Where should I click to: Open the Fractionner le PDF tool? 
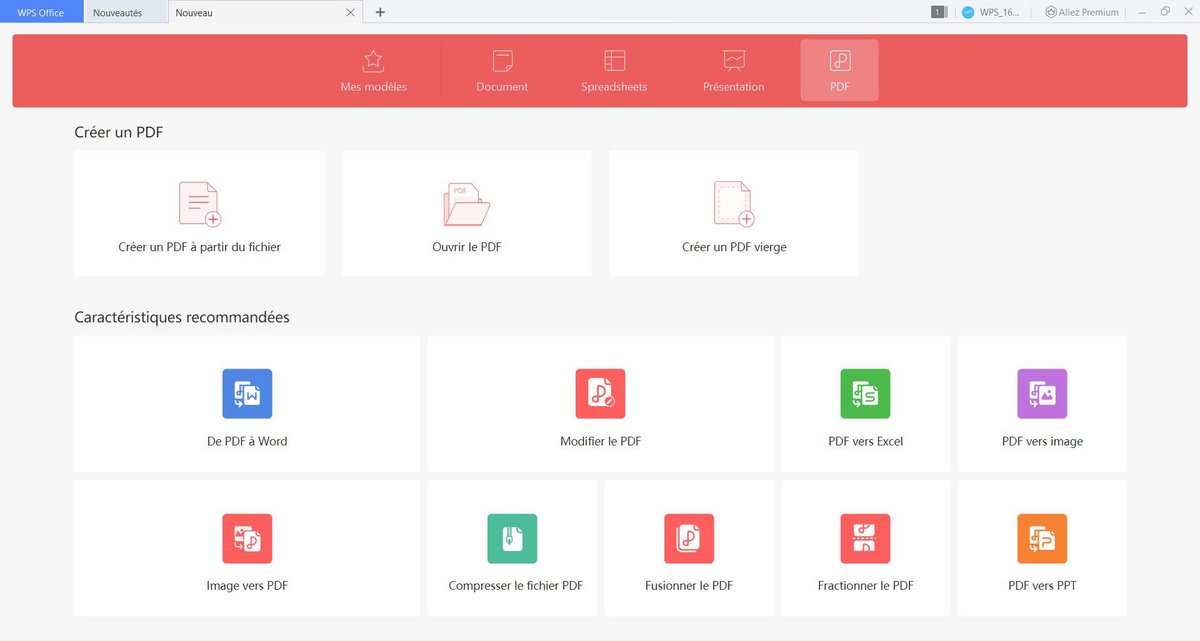[864, 548]
